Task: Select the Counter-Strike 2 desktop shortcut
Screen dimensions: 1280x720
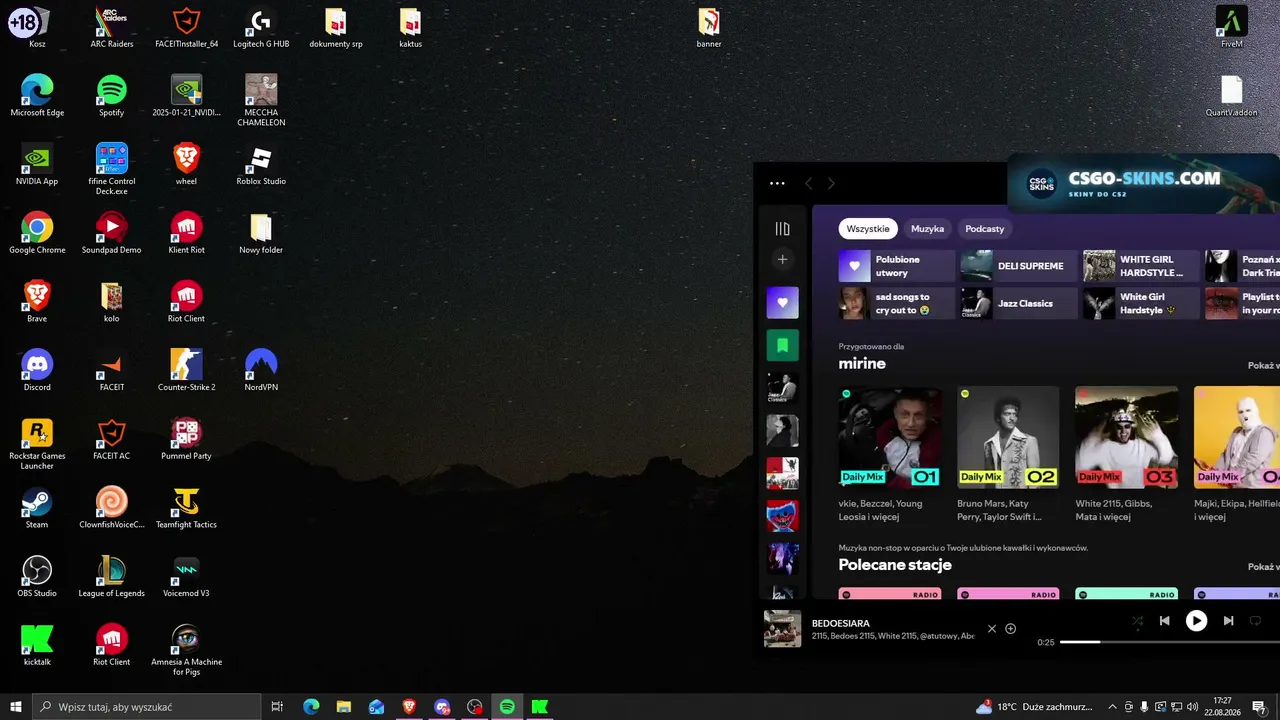Action: (186, 371)
